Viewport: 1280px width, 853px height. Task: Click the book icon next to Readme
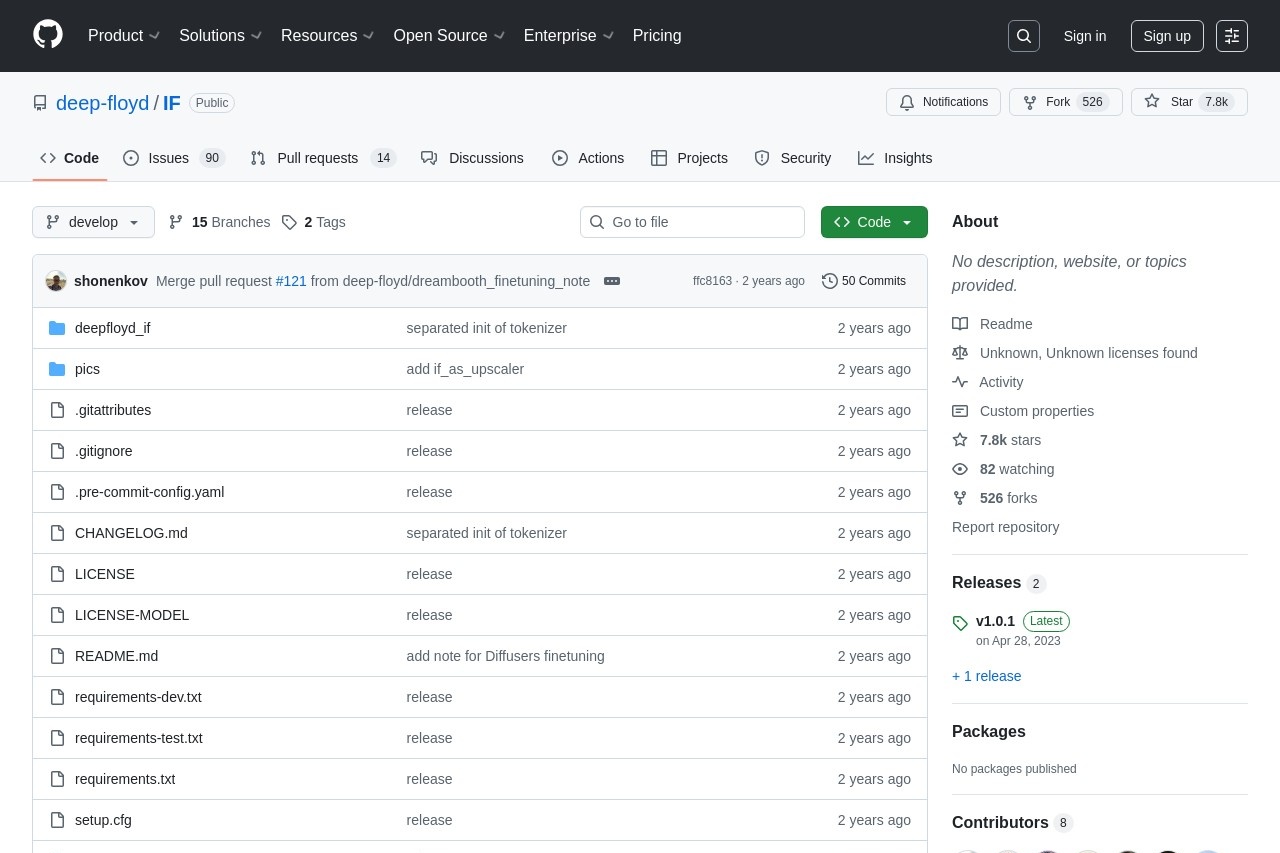(x=960, y=324)
